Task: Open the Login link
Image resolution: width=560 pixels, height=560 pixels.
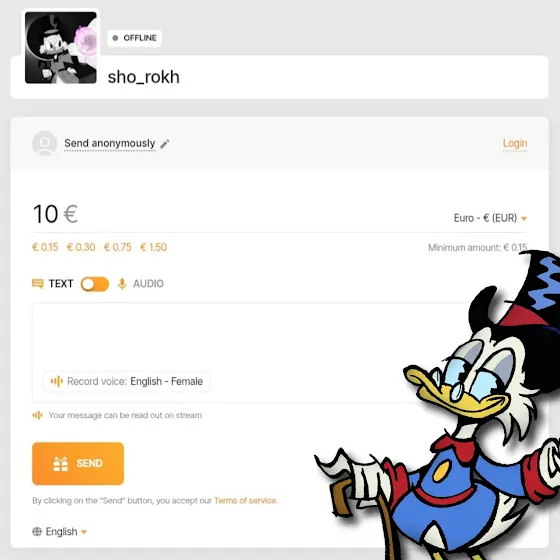Action: coord(515,143)
